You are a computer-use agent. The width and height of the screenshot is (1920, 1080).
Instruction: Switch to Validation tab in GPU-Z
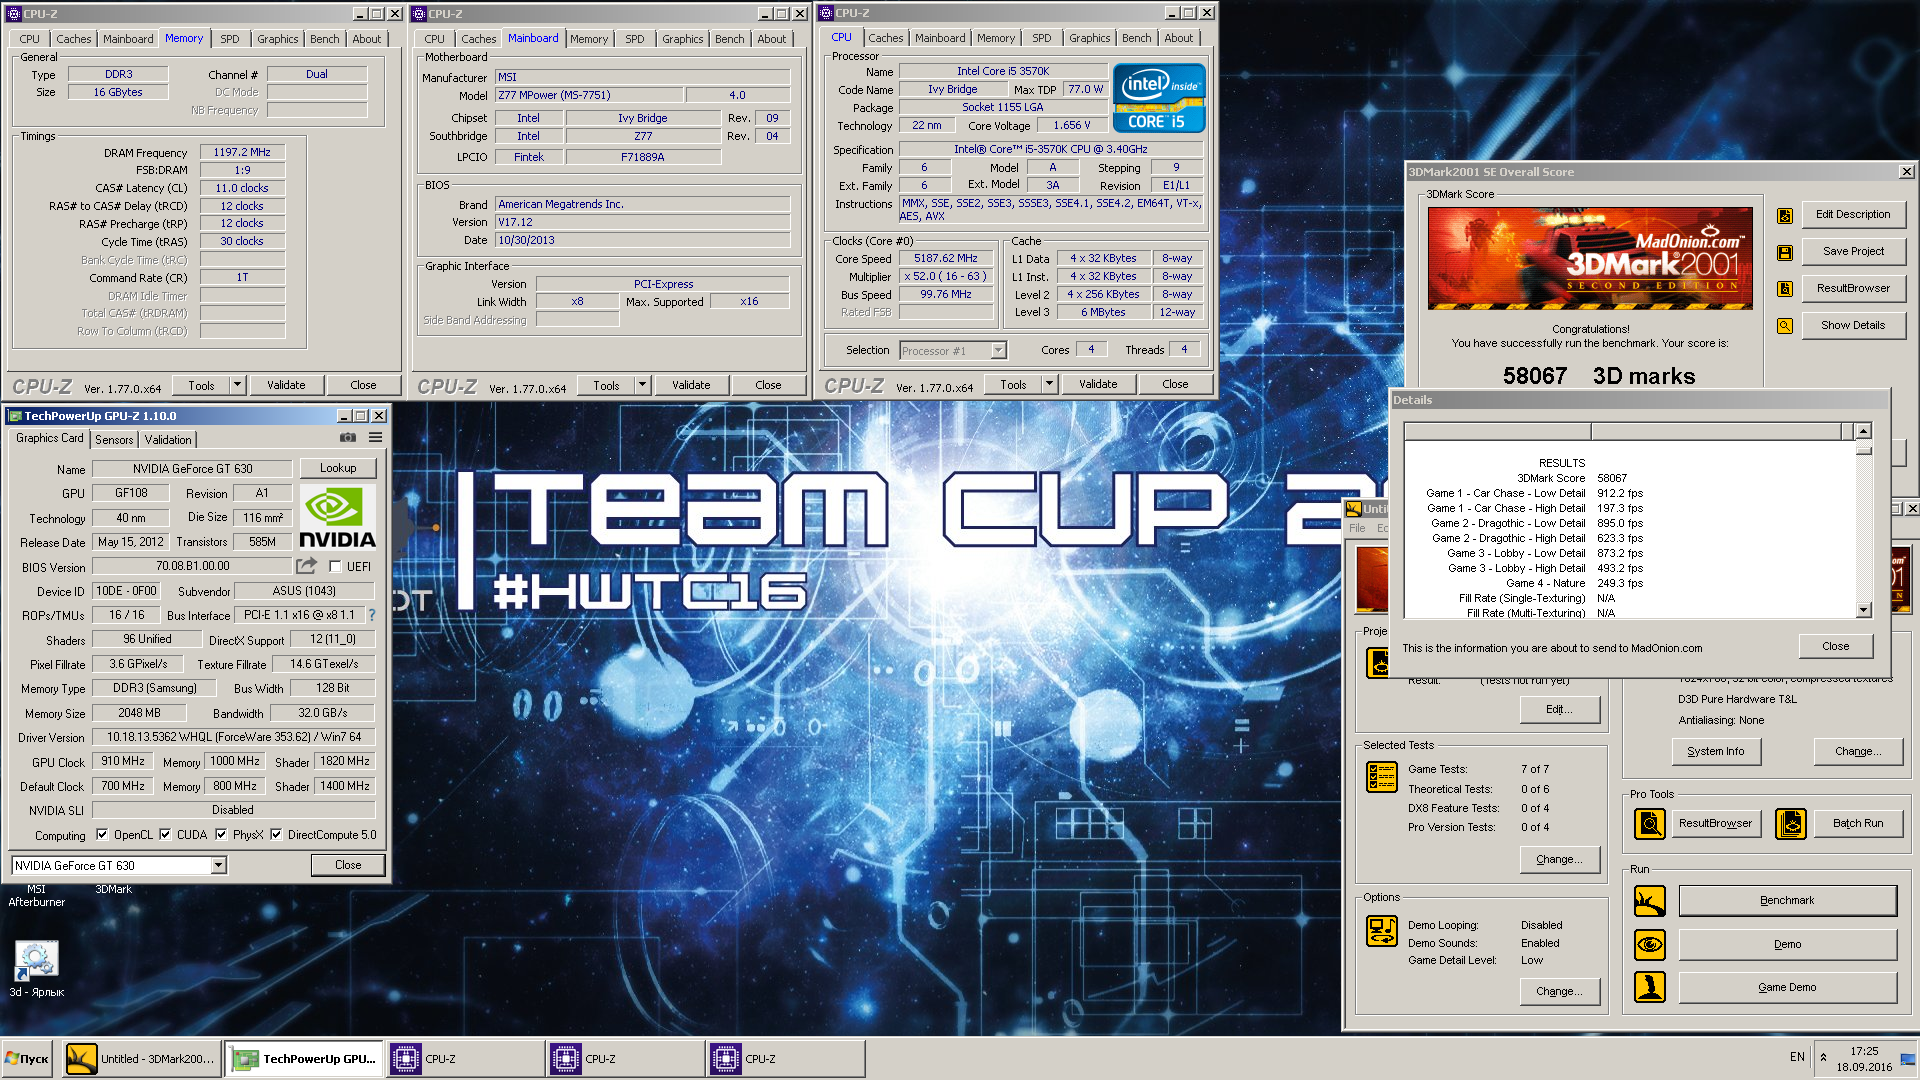click(168, 440)
